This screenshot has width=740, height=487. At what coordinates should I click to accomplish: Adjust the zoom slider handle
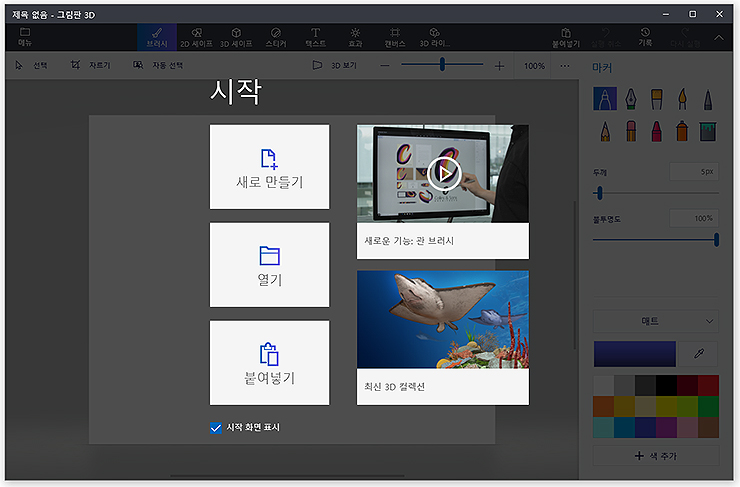pos(442,64)
